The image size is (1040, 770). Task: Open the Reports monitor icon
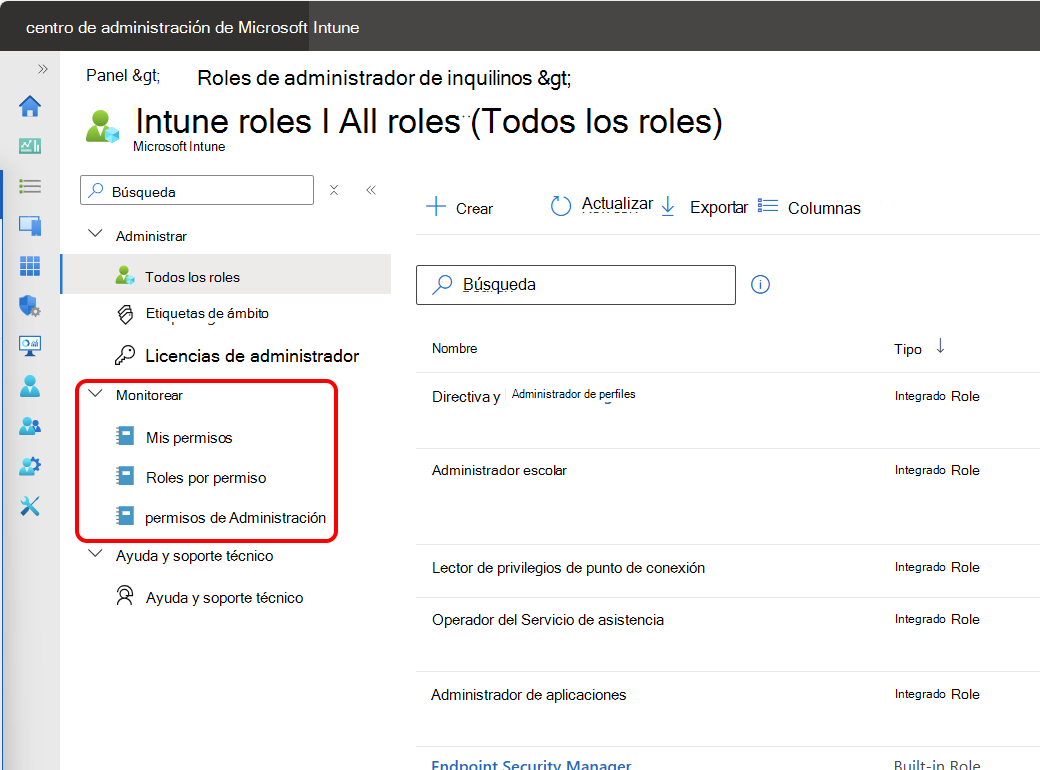[30, 346]
